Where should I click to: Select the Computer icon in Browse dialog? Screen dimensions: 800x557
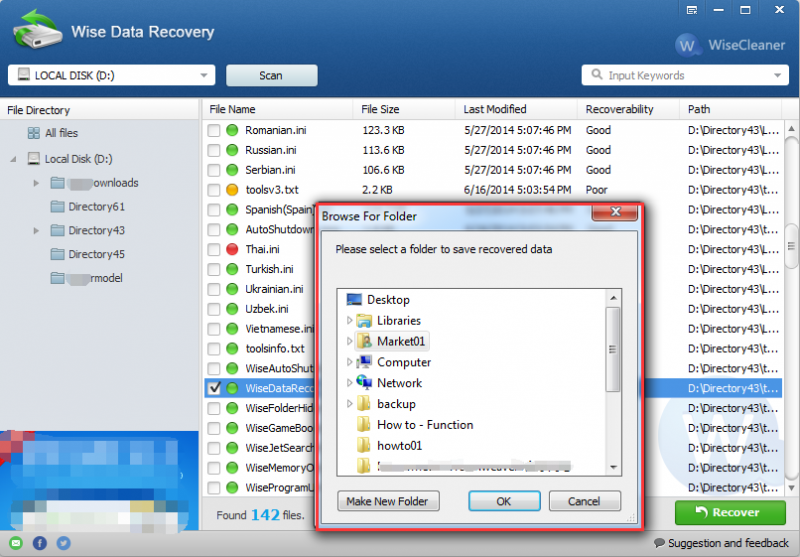point(364,362)
